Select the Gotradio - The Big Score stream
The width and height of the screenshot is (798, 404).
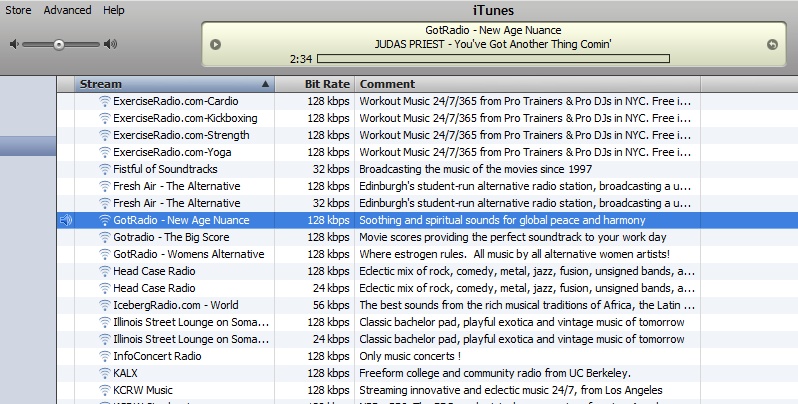click(x=171, y=237)
